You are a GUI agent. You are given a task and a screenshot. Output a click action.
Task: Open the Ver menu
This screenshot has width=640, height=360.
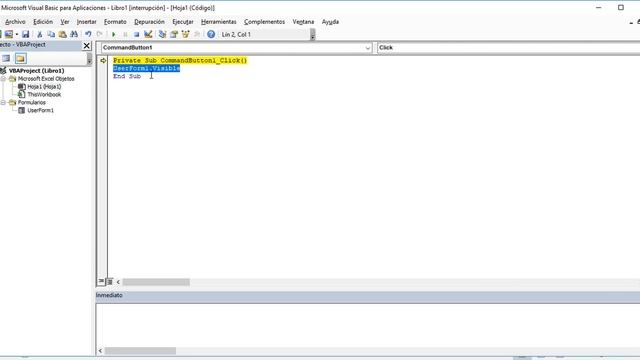(64, 22)
